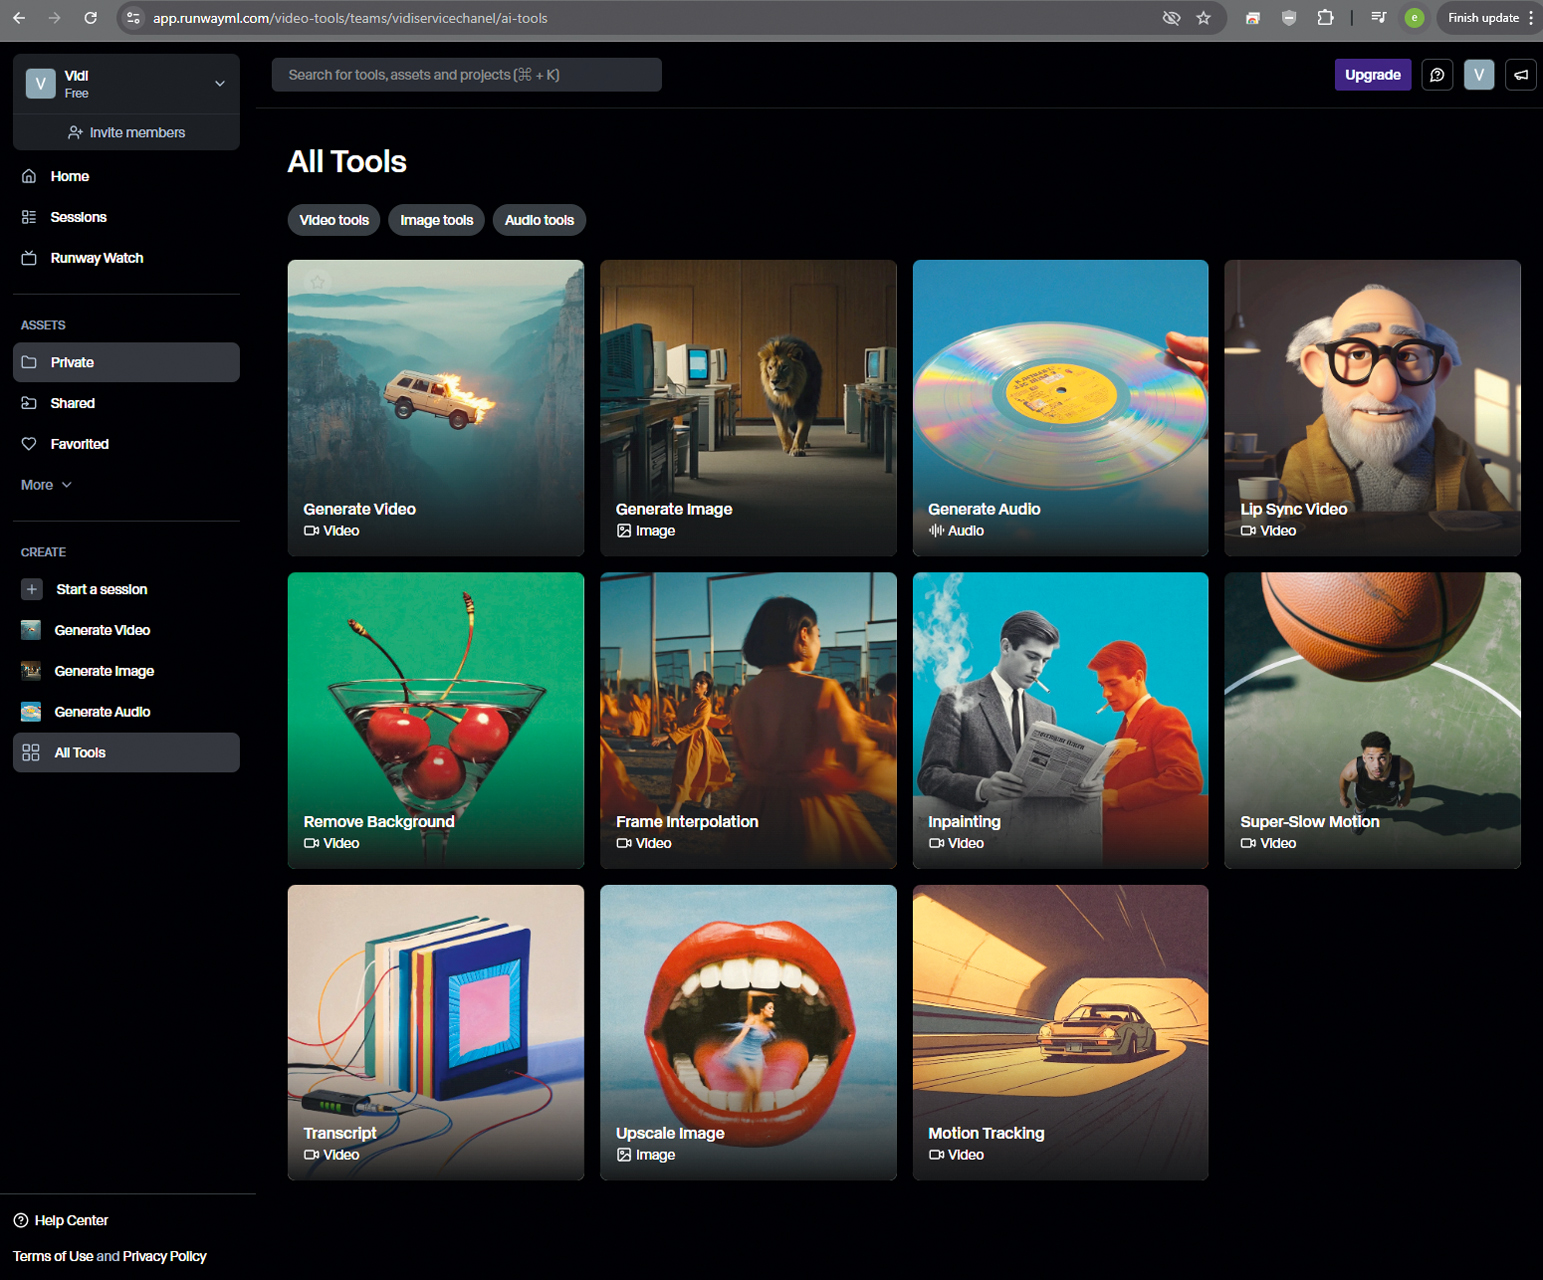This screenshot has width=1543, height=1280.
Task: Click the Upgrade button
Action: click(x=1372, y=75)
